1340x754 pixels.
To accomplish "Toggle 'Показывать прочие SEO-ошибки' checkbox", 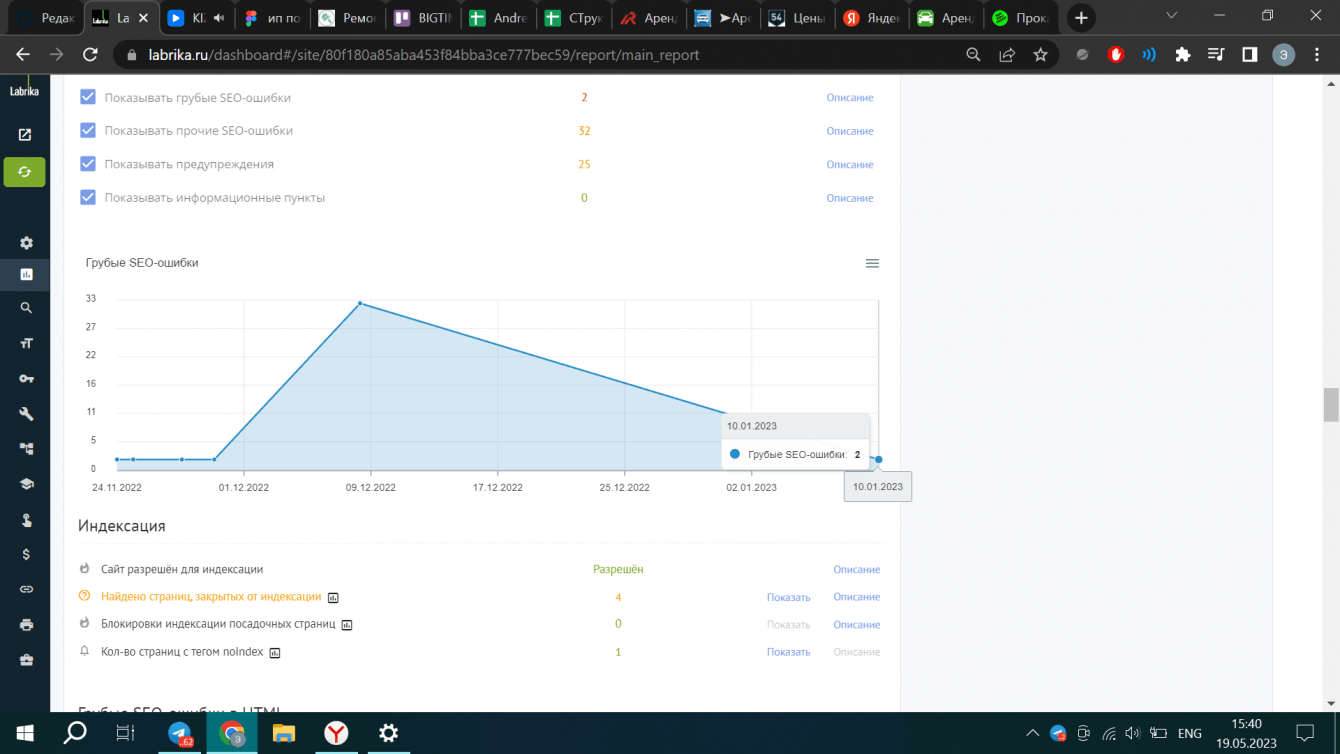I will [88, 131].
